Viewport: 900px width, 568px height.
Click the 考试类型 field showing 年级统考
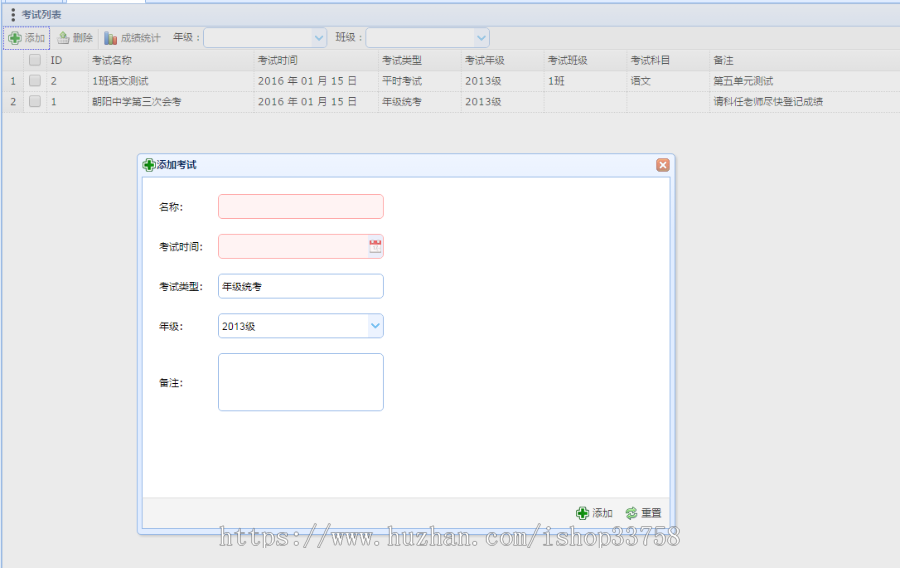[301, 286]
